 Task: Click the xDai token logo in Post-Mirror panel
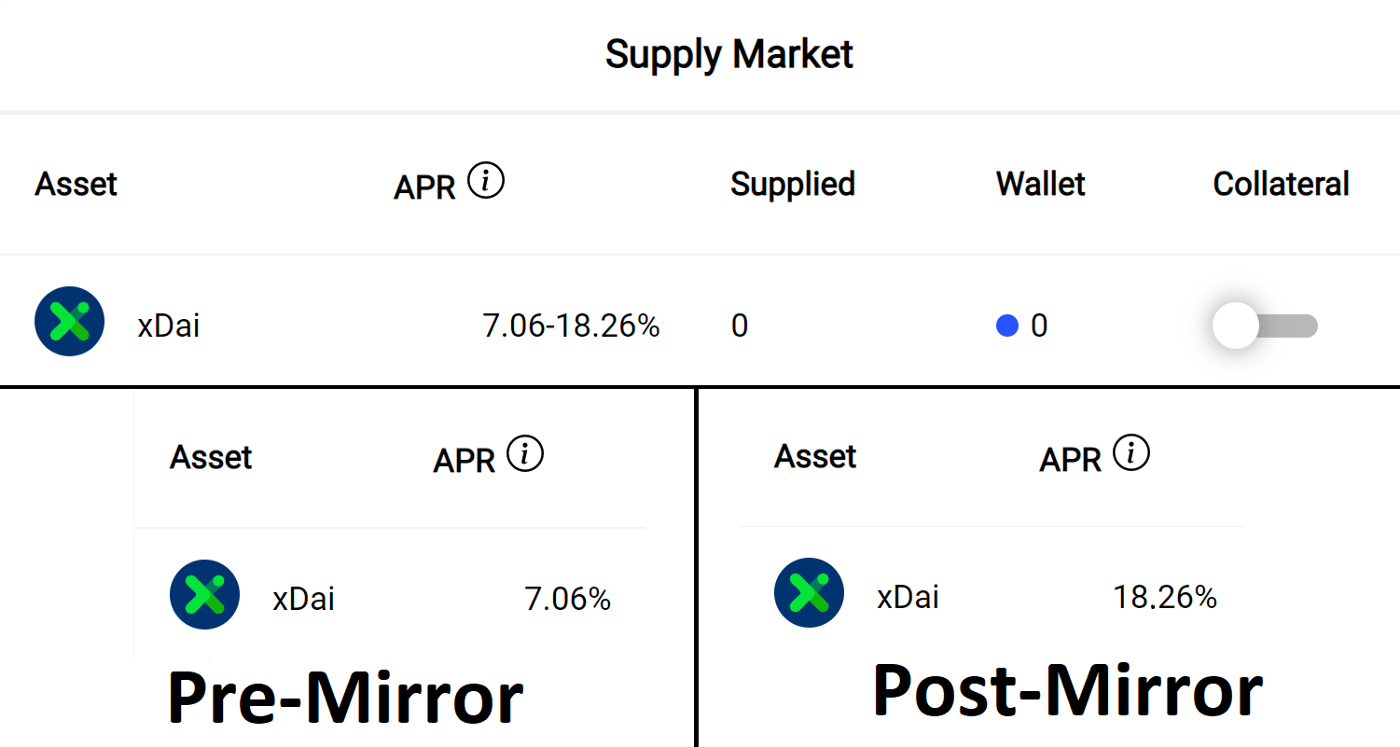click(809, 593)
